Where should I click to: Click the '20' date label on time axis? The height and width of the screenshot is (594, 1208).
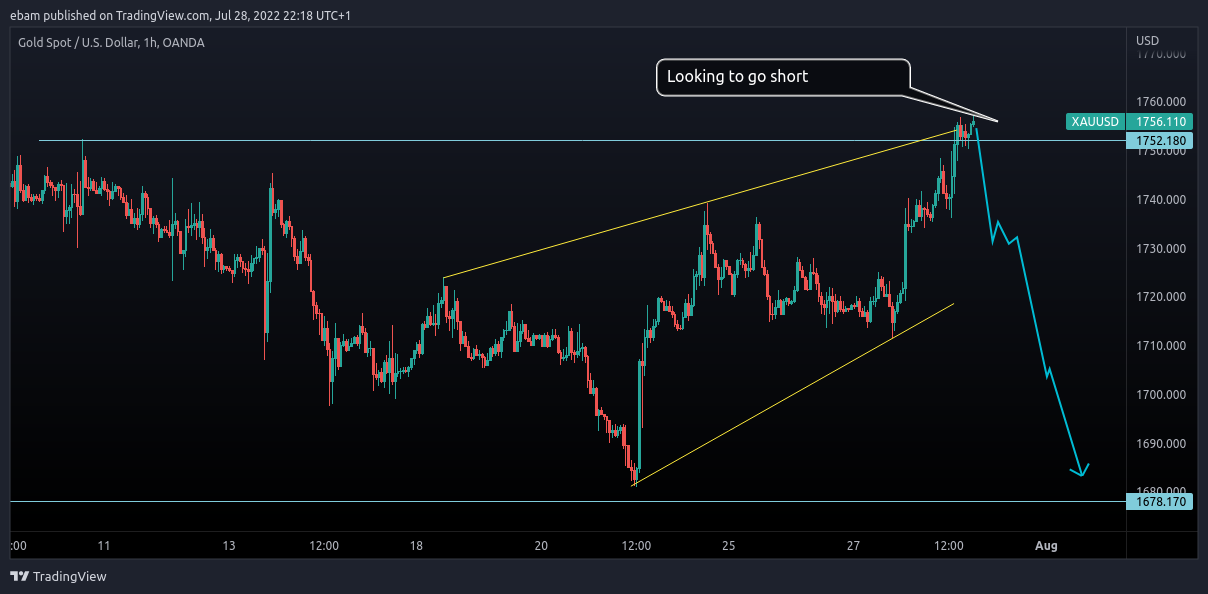[x=541, y=546]
